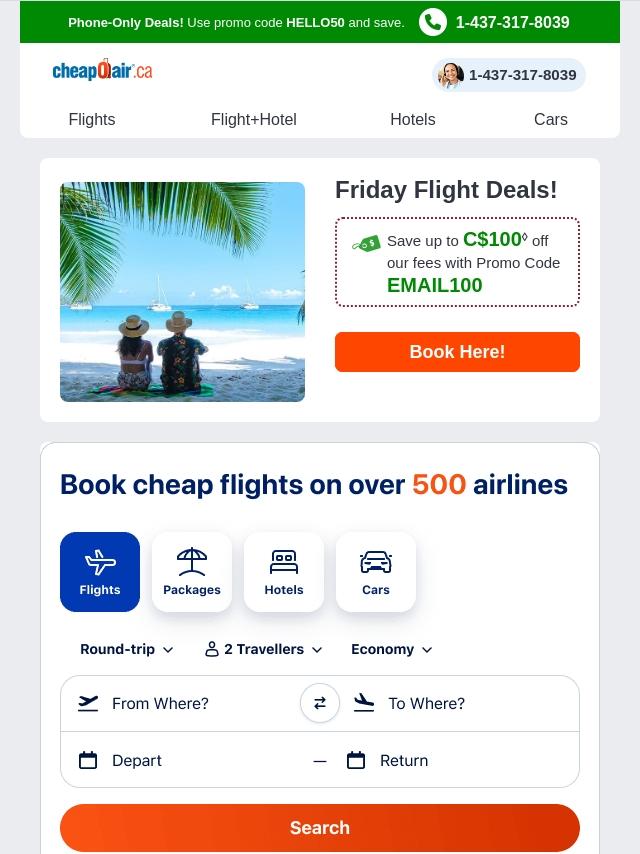Click the Depart calendar icon

pos(88,760)
